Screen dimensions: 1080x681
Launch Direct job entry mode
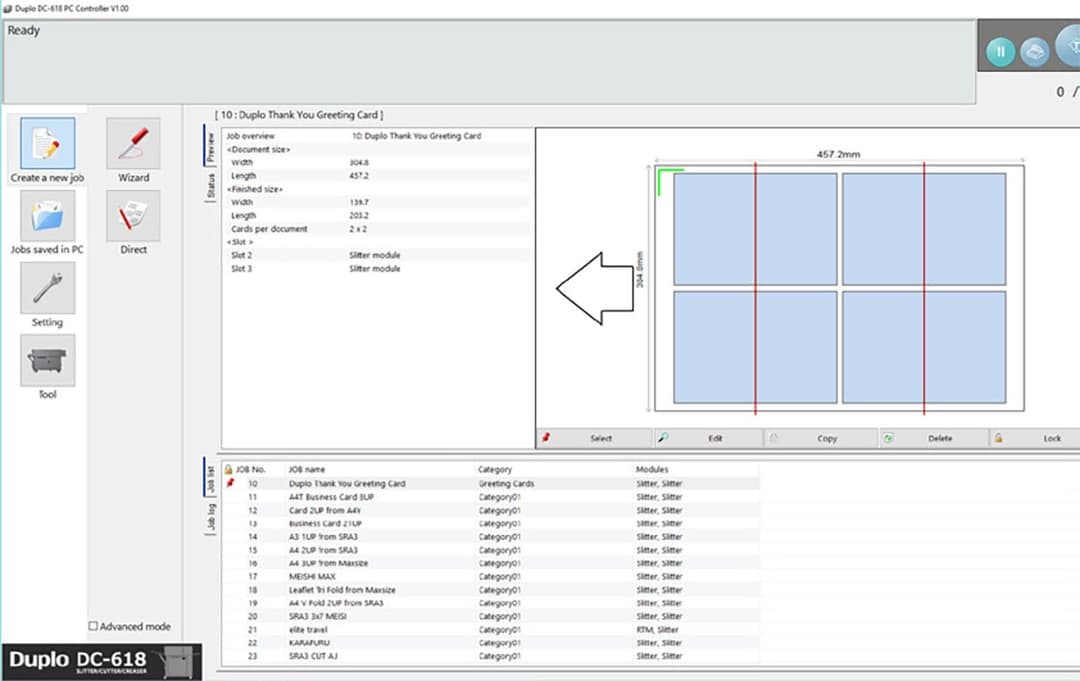point(133,216)
